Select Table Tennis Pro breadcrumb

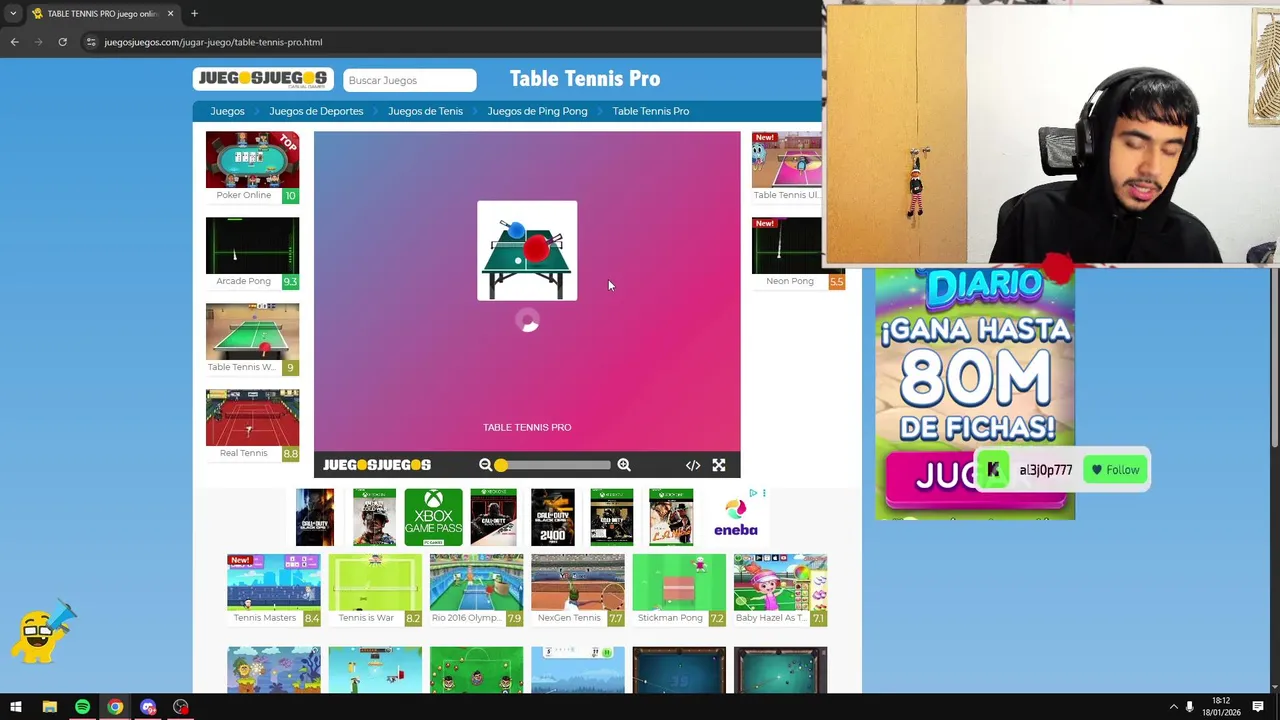coord(651,111)
